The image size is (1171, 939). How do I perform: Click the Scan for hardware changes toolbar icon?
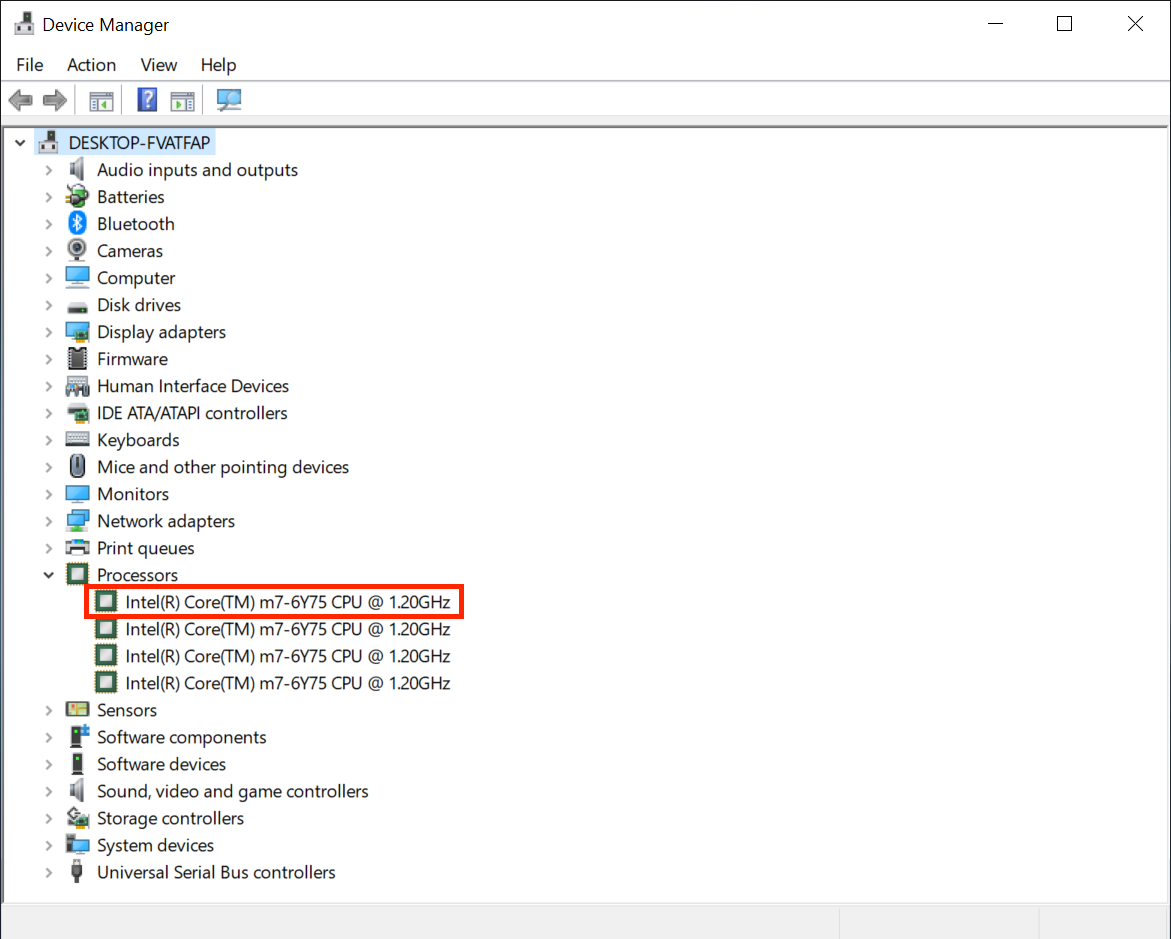coord(230,100)
